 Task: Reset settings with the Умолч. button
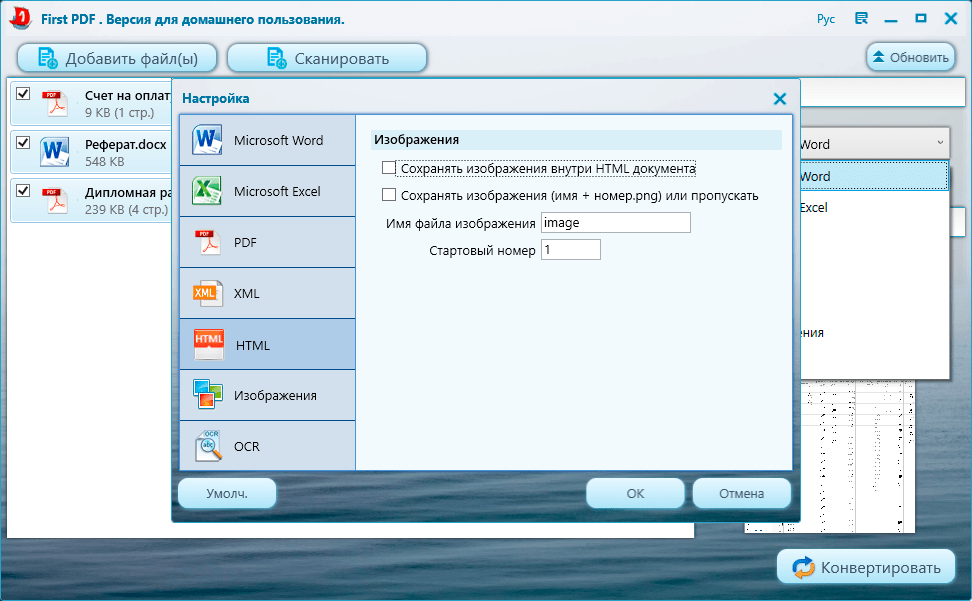227,493
